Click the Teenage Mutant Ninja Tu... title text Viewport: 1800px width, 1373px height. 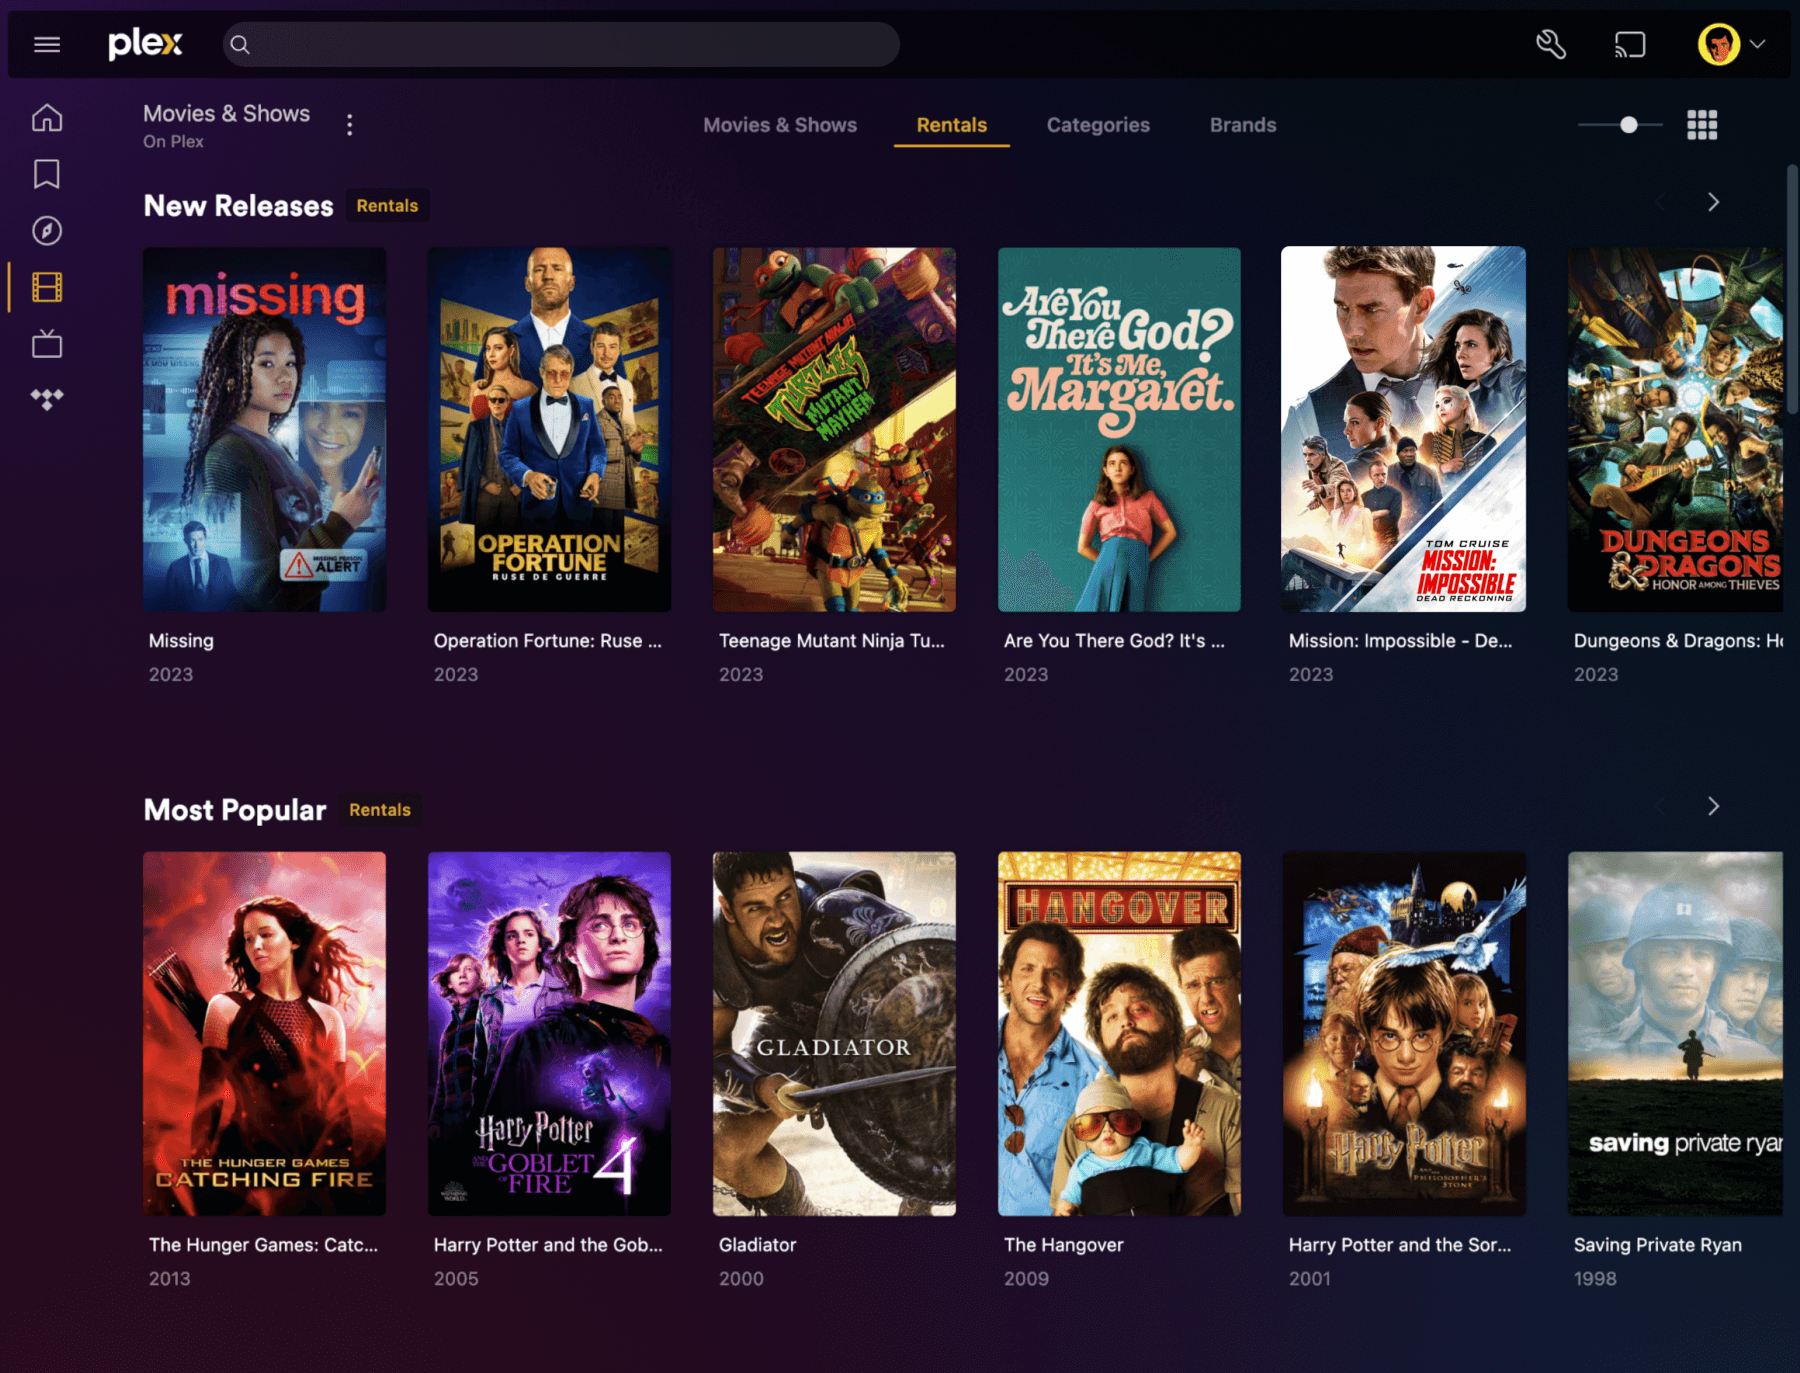click(x=832, y=641)
